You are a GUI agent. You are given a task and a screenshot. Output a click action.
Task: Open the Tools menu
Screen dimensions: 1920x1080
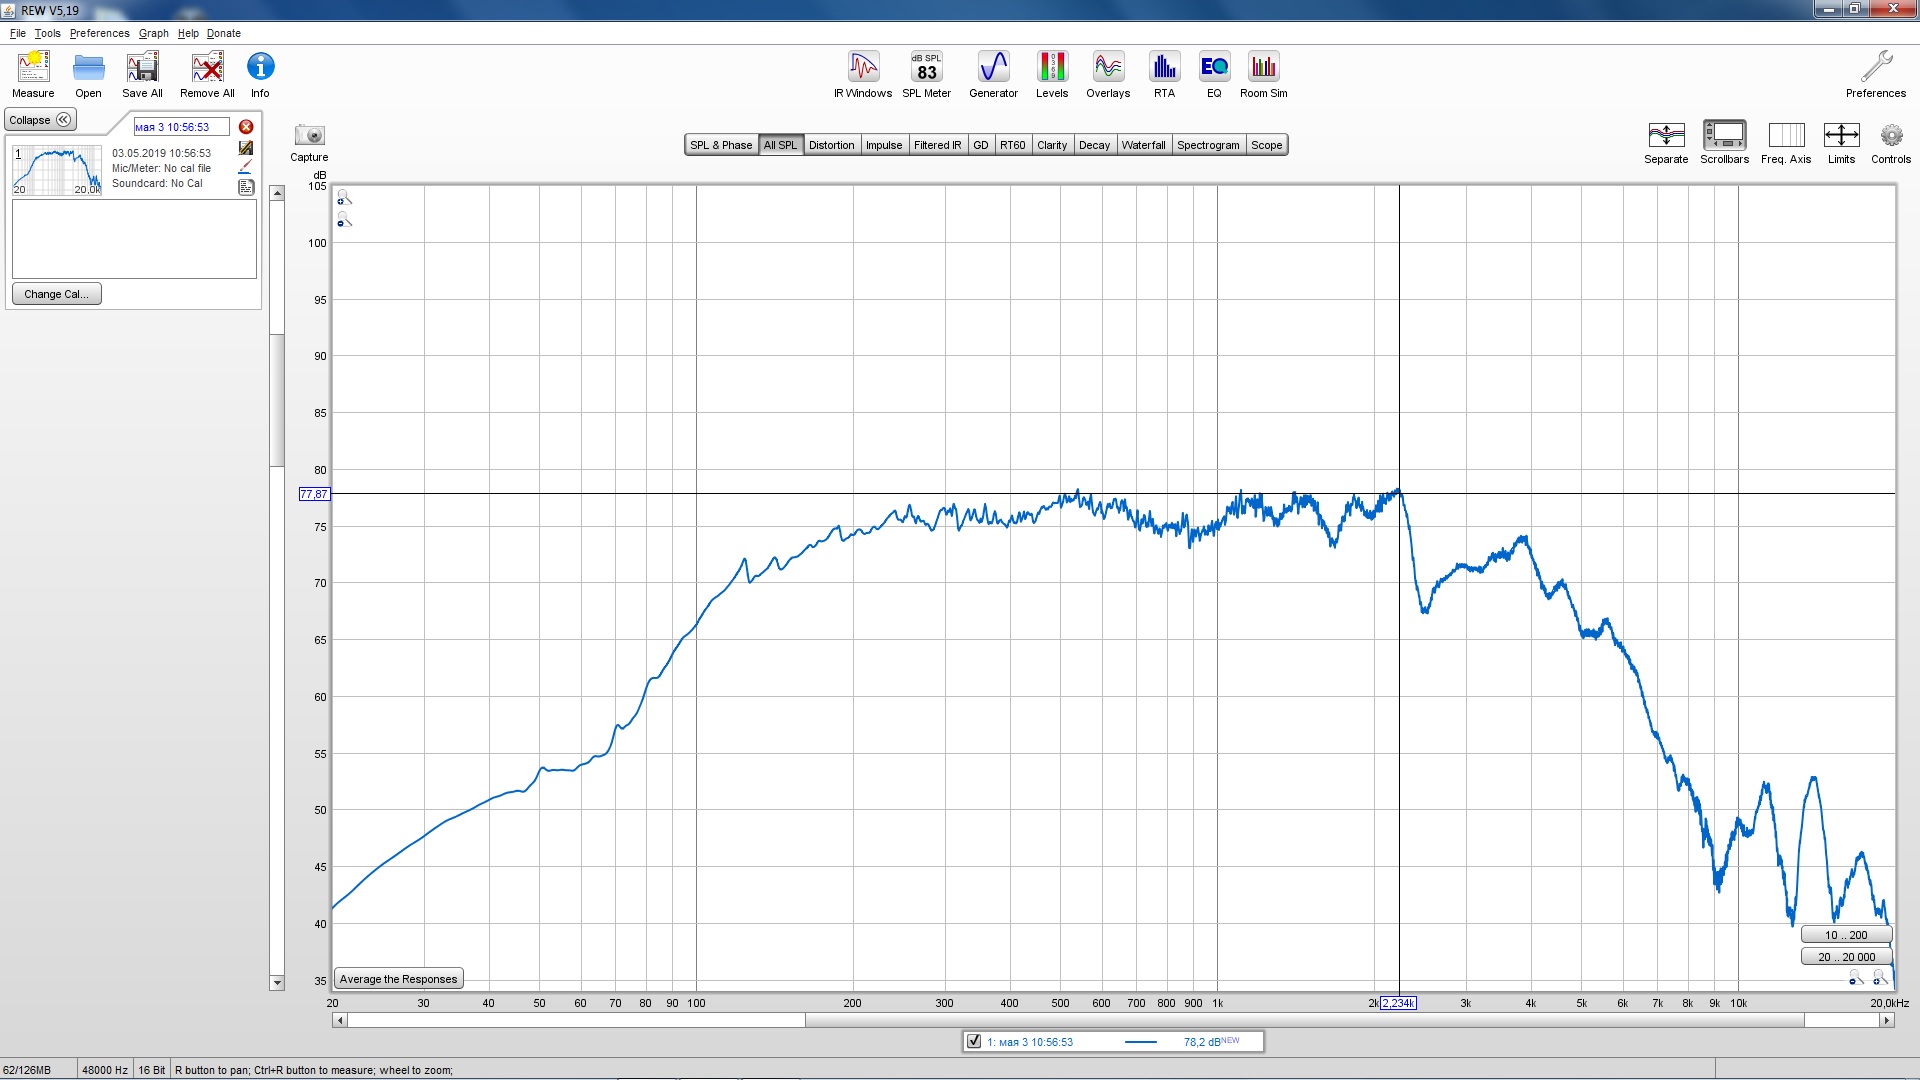(x=47, y=33)
